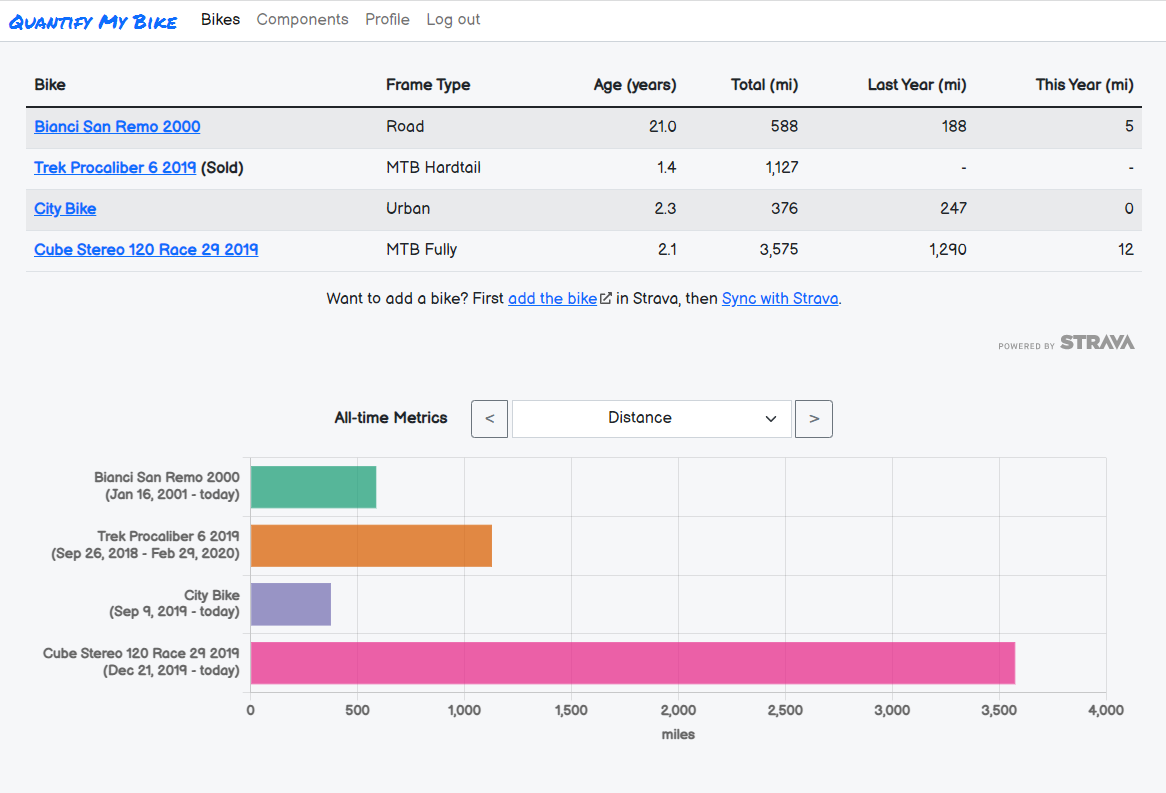Click the 4,000 axis tick label
Screen dimensions: 1166x793
pos(1106,710)
